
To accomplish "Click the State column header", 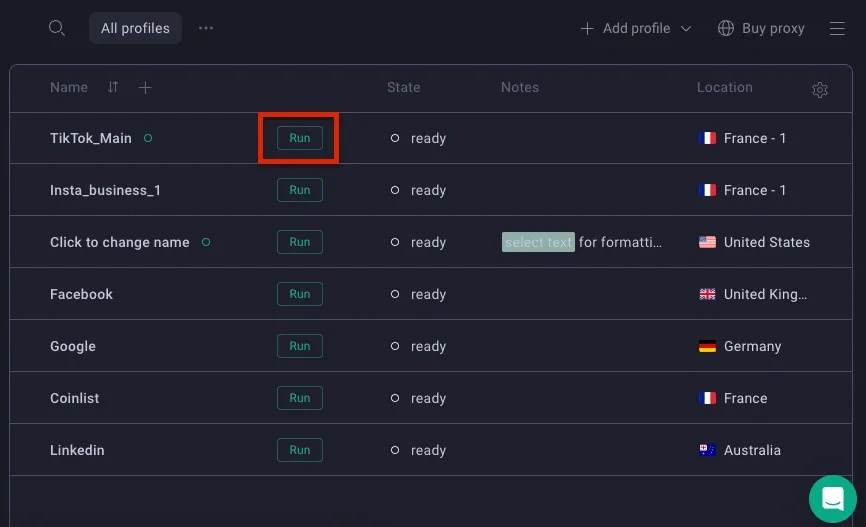I will (x=403, y=87).
